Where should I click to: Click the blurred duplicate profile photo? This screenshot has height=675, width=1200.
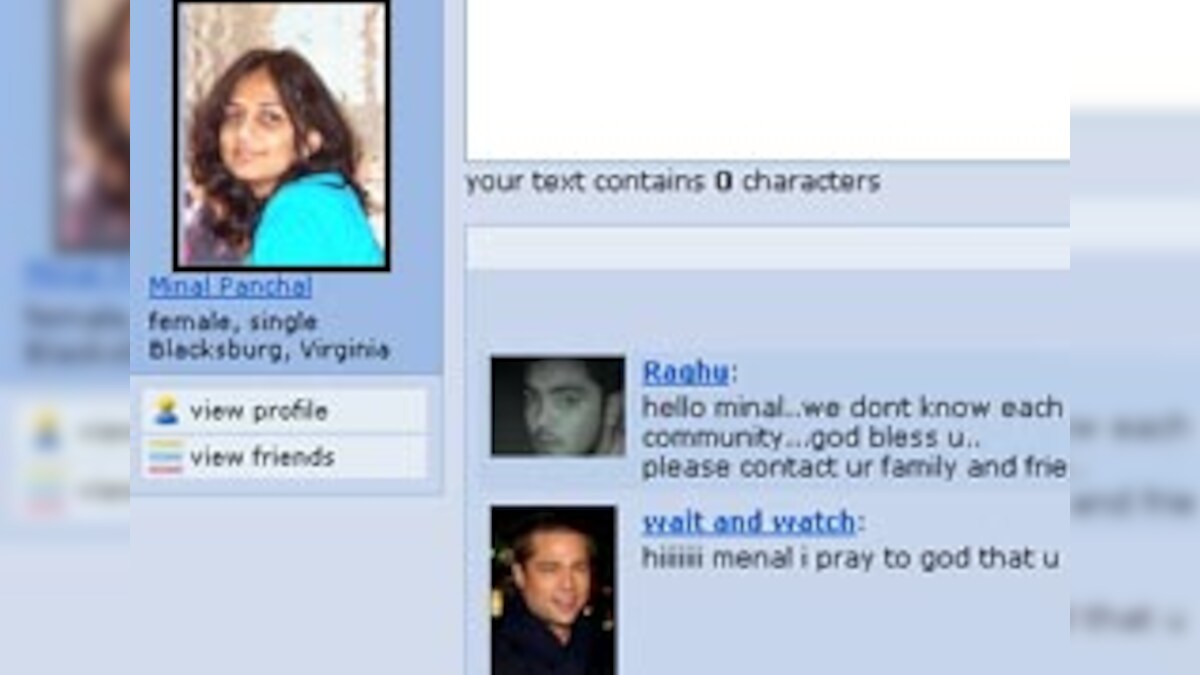click(x=92, y=125)
